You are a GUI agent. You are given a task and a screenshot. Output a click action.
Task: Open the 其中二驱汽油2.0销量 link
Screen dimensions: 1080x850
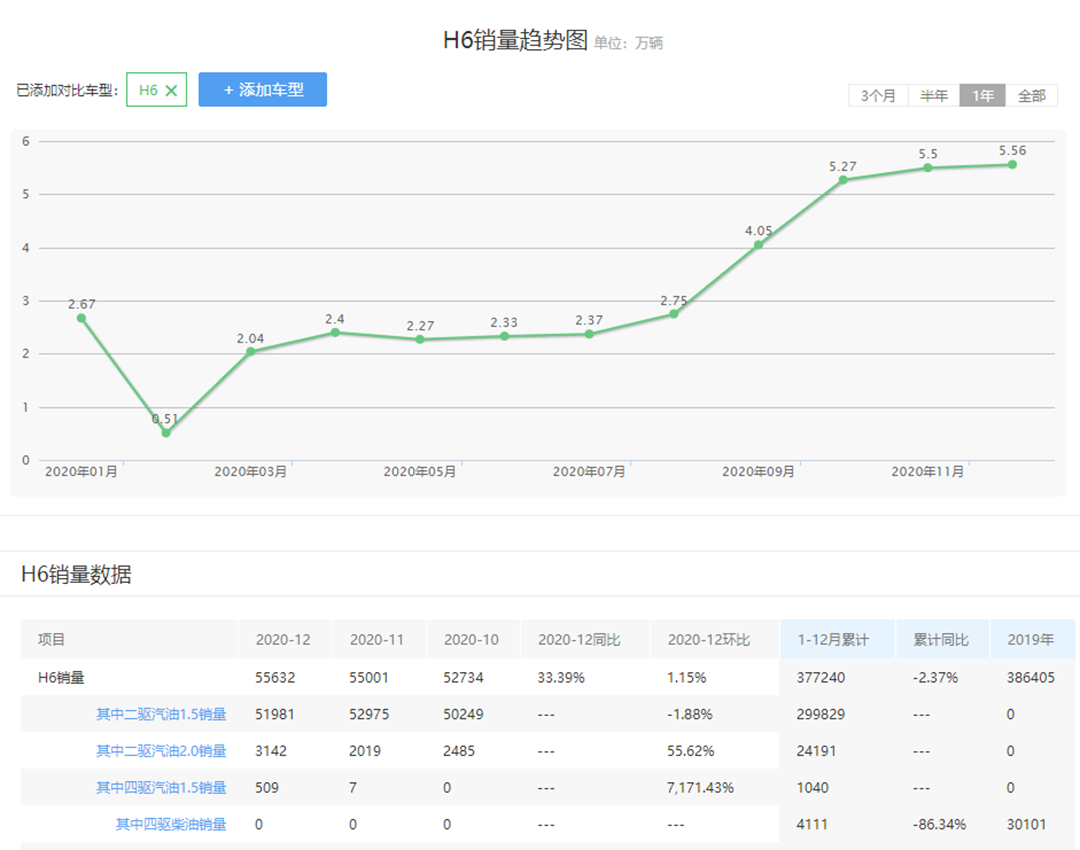pyautogui.click(x=161, y=751)
